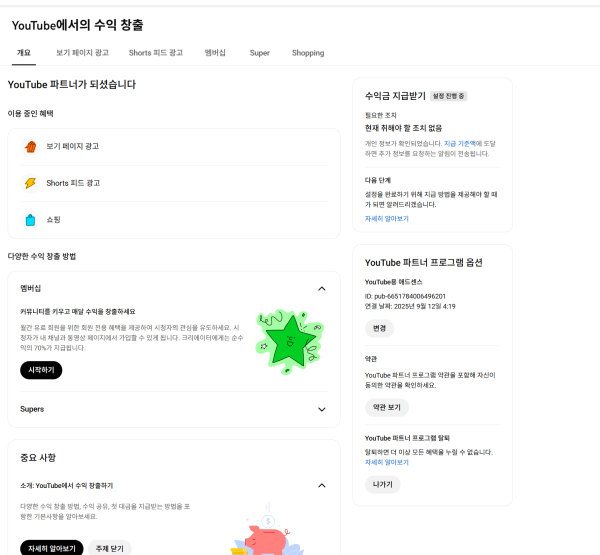Select the 멤버십 tab
Image resolution: width=600 pixels, height=555 pixels.
click(x=215, y=53)
